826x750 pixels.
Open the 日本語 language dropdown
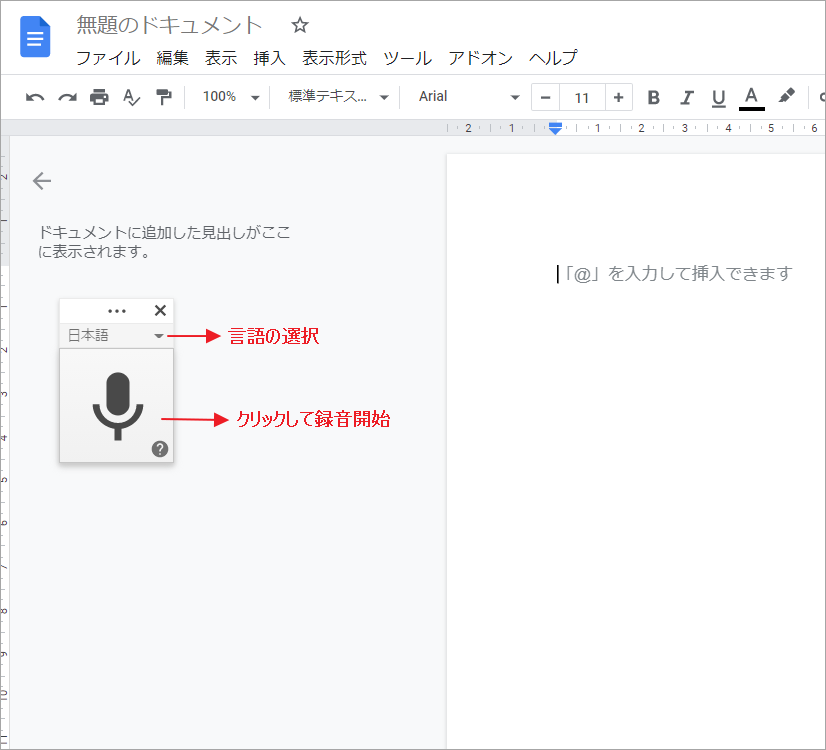click(x=116, y=335)
